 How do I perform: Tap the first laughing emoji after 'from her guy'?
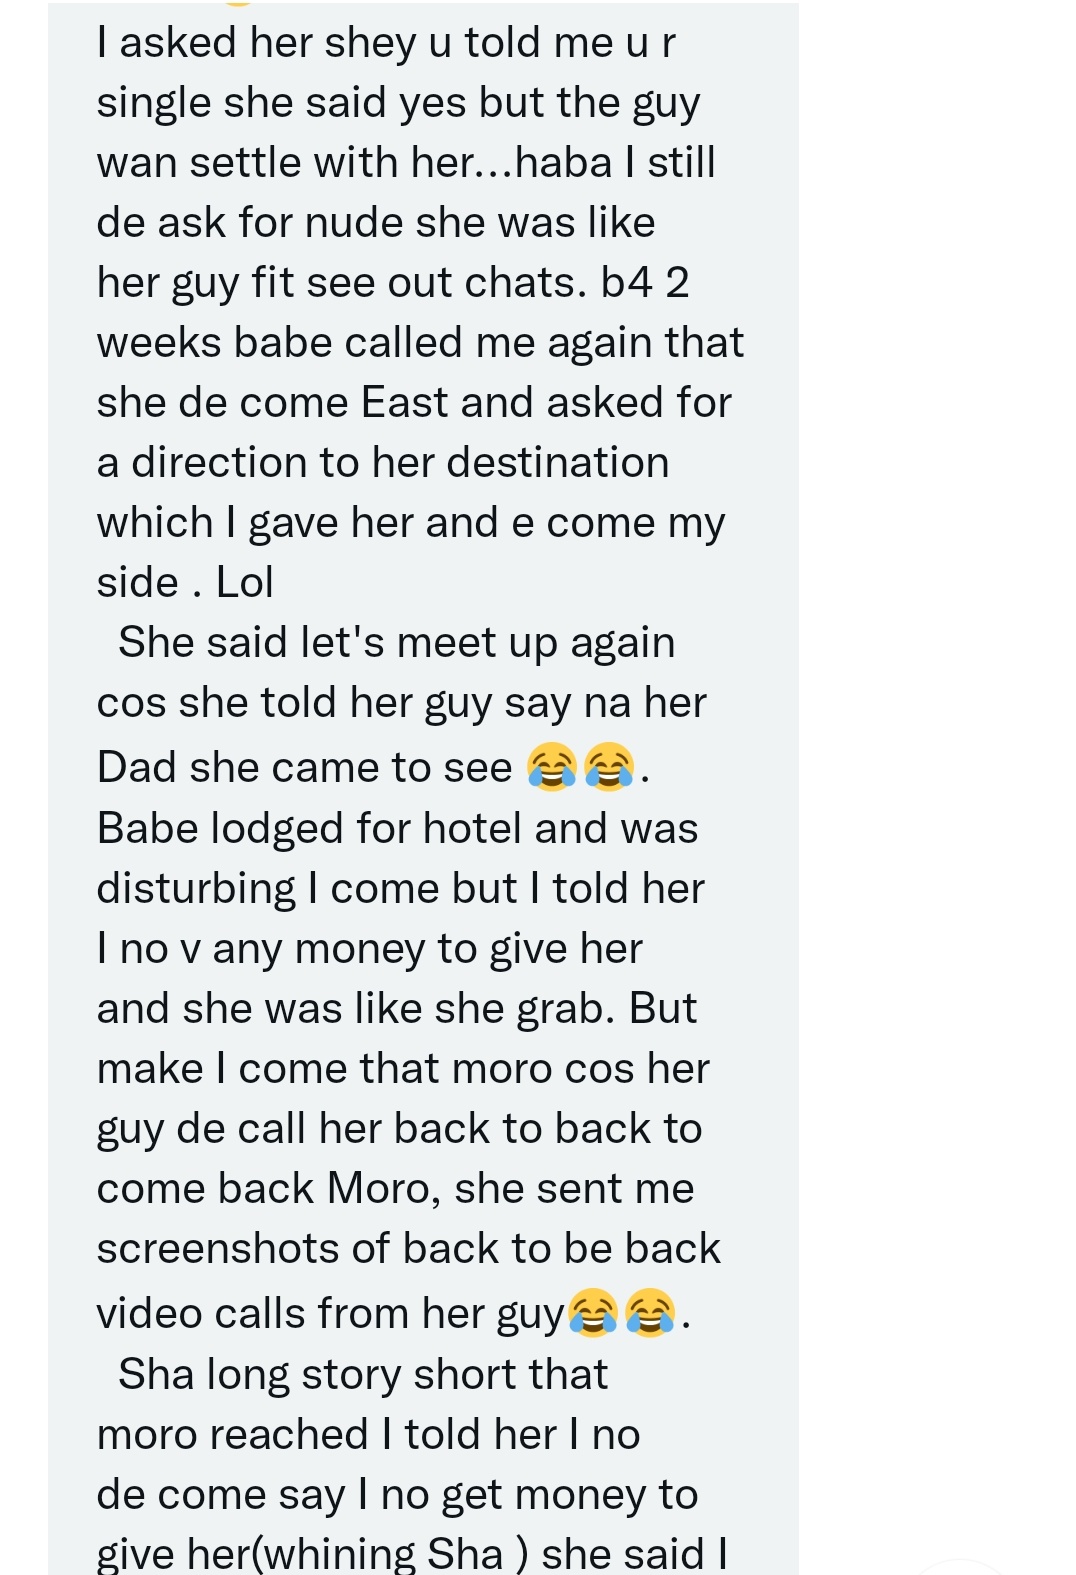593,1313
